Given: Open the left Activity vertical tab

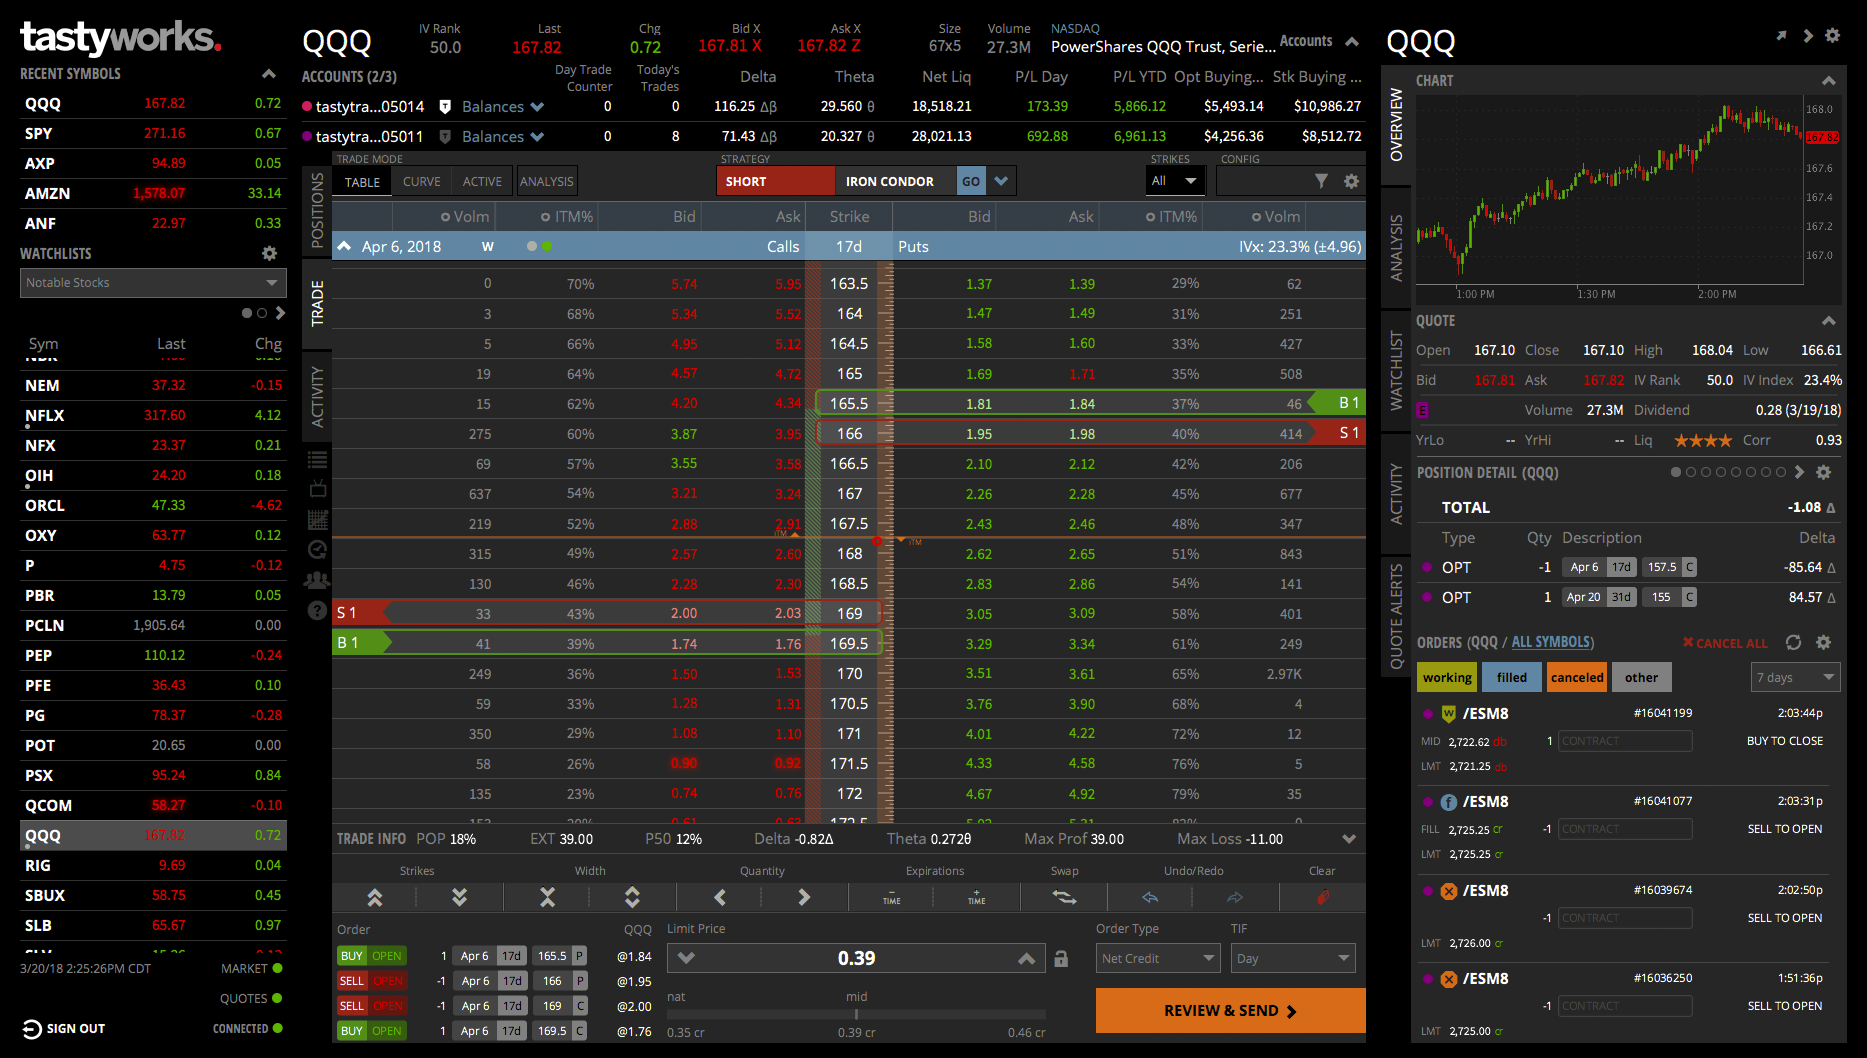Looking at the screenshot, I should pyautogui.click(x=317, y=396).
